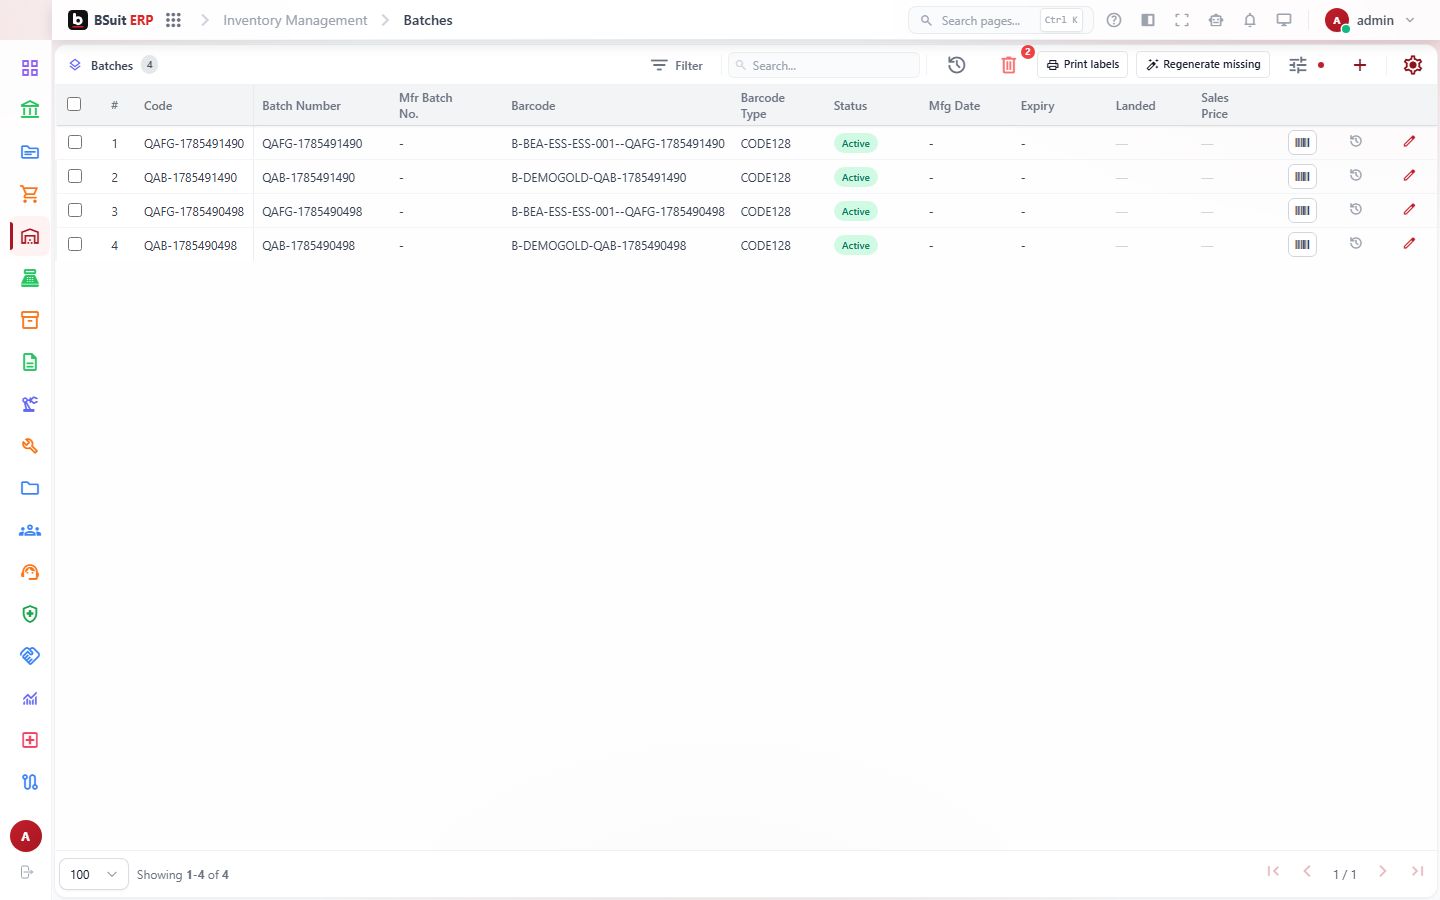Go to Inventory Management breadcrumb

click(295, 20)
